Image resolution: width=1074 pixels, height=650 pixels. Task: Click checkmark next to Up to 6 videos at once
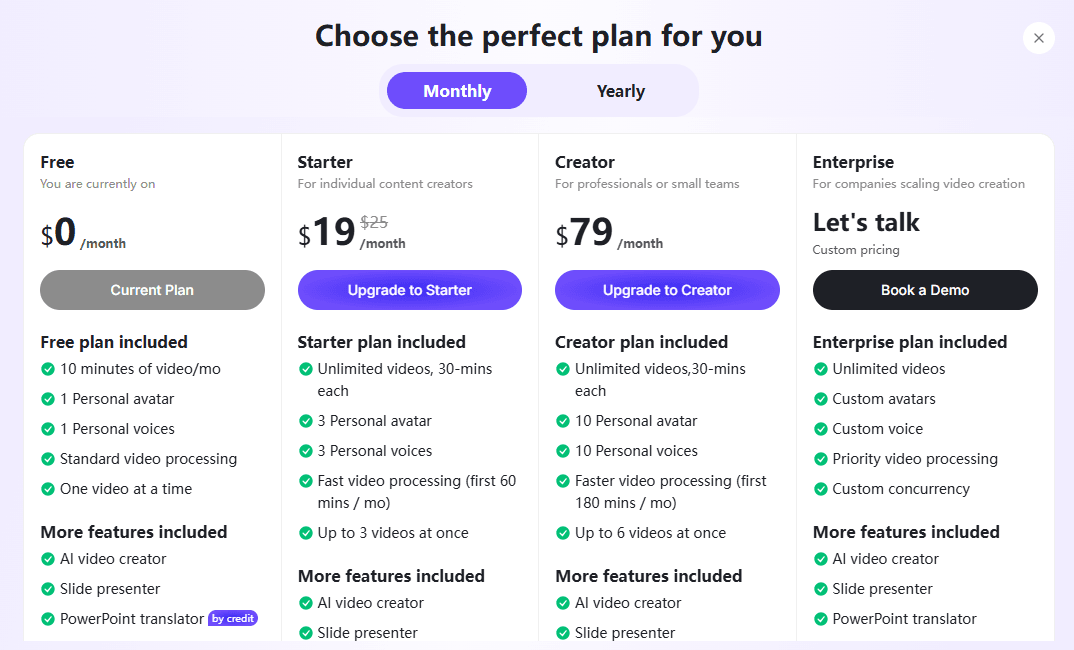pyautogui.click(x=563, y=533)
